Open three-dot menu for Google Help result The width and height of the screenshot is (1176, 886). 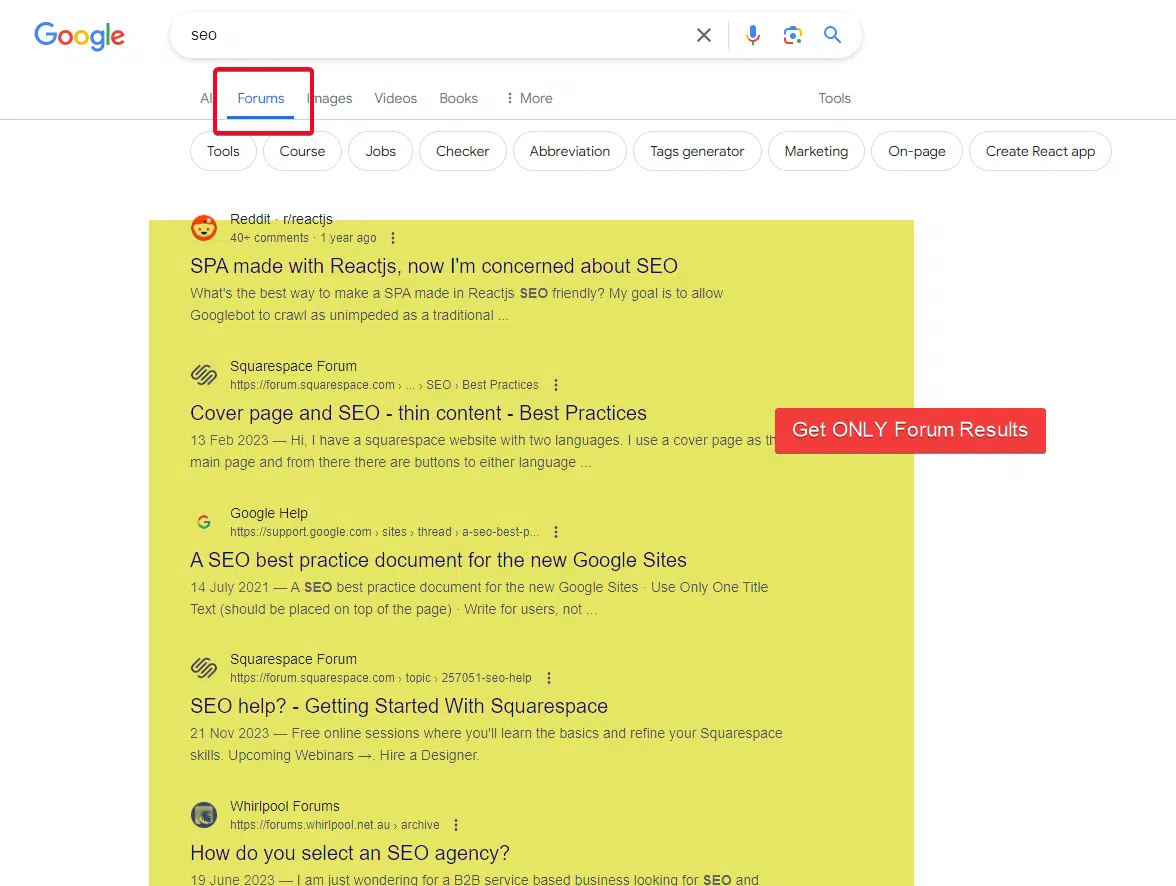[x=556, y=532]
